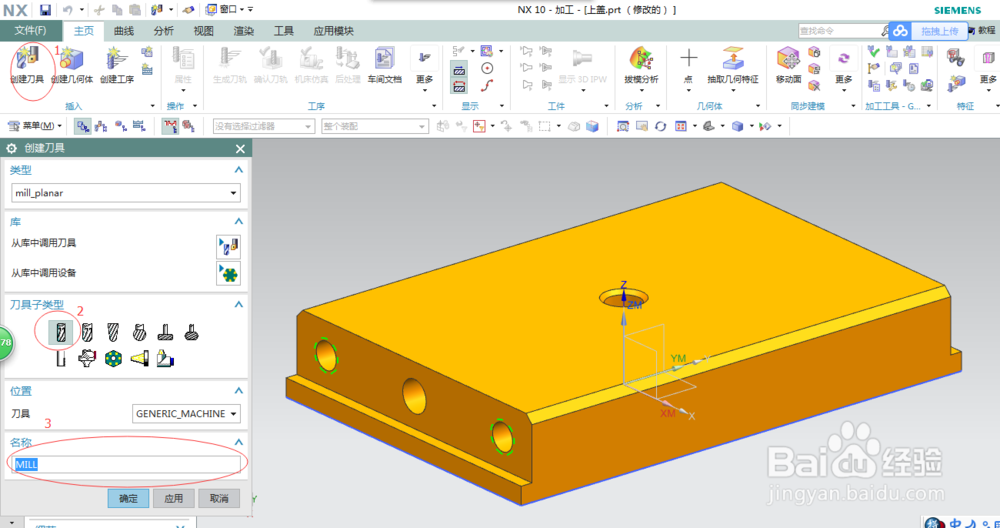
Task: Click the 取消 button
Action: coord(219,499)
